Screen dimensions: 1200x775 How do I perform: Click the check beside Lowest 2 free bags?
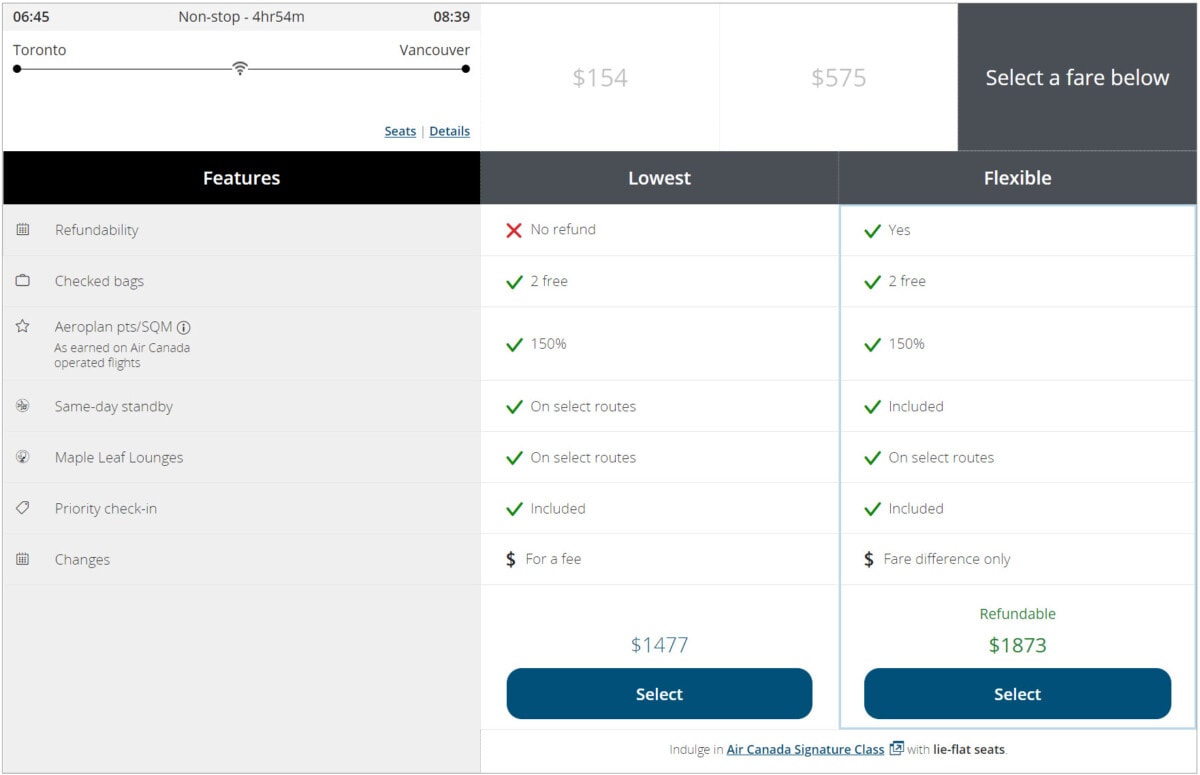[514, 282]
